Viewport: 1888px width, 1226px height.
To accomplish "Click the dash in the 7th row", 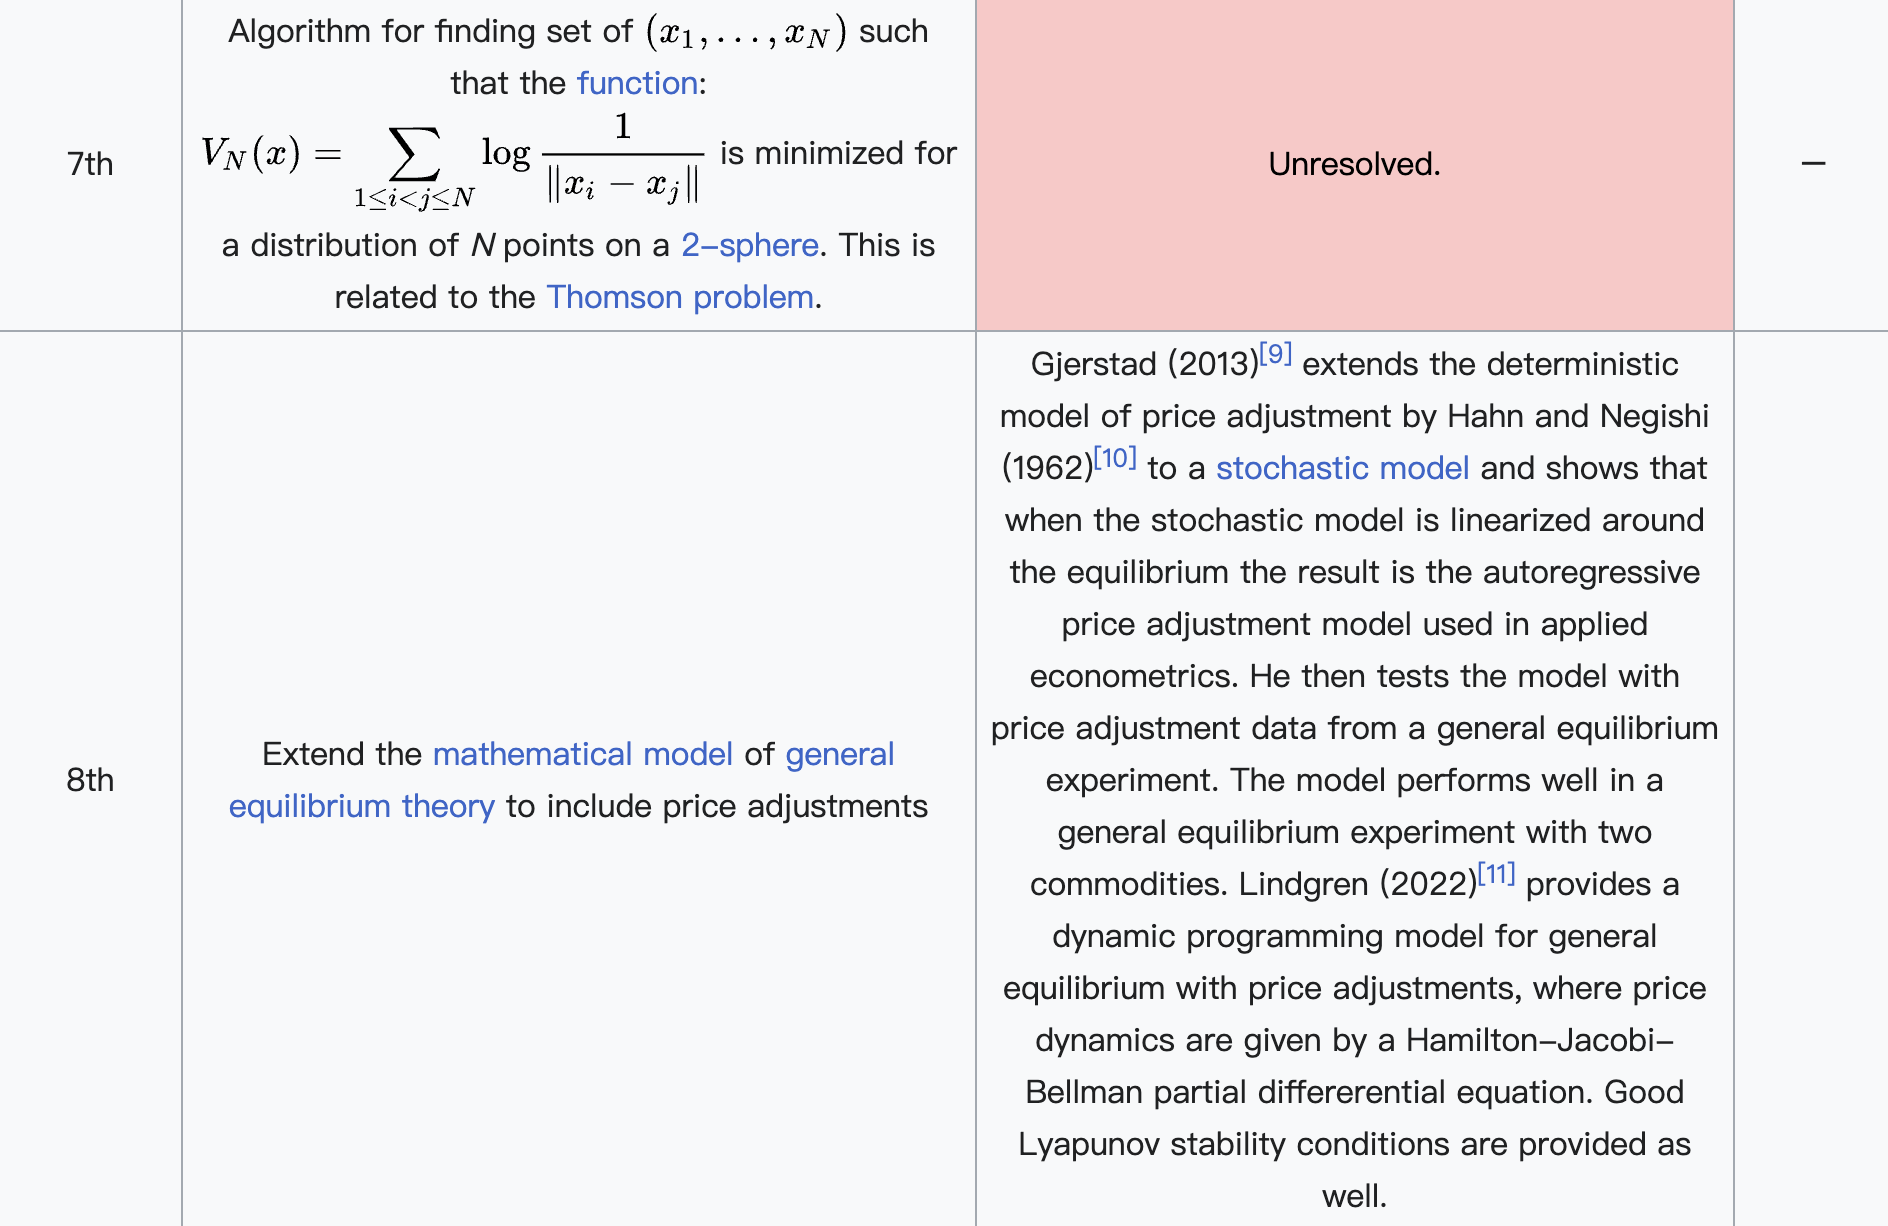I will tap(1812, 163).
